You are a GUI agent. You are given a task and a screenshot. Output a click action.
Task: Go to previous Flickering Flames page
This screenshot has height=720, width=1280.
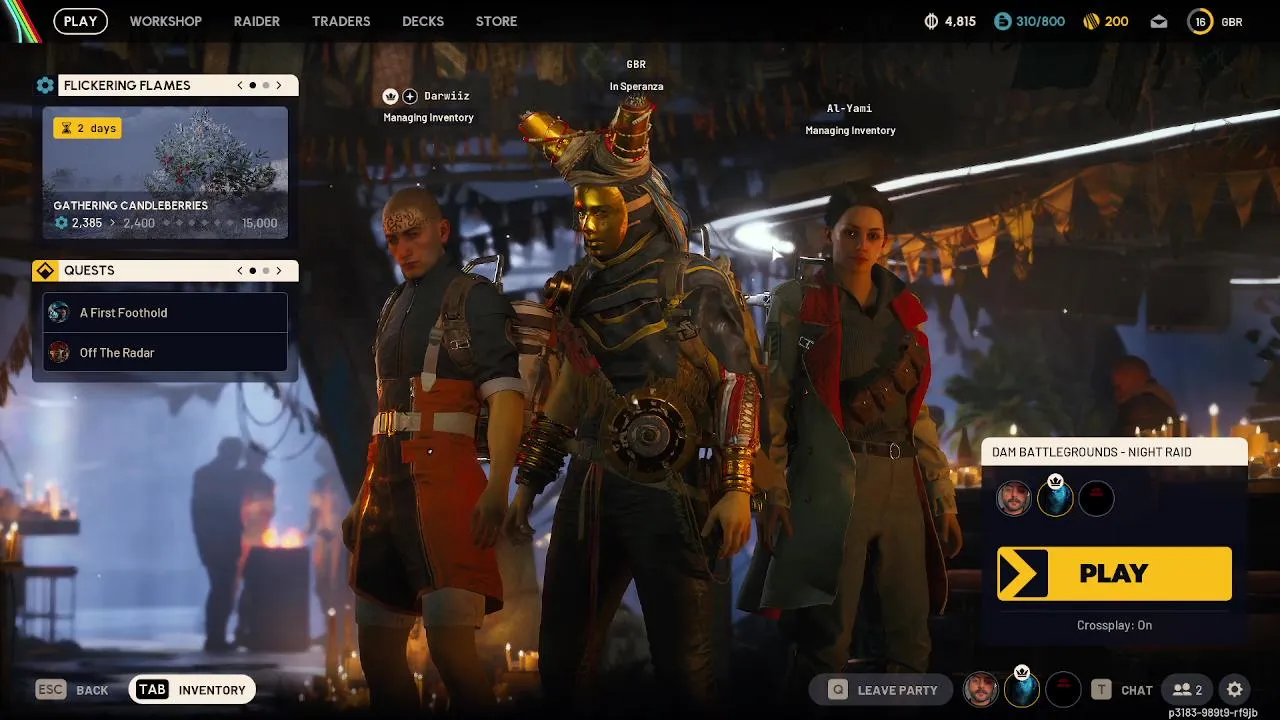click(x=240, y=86)
